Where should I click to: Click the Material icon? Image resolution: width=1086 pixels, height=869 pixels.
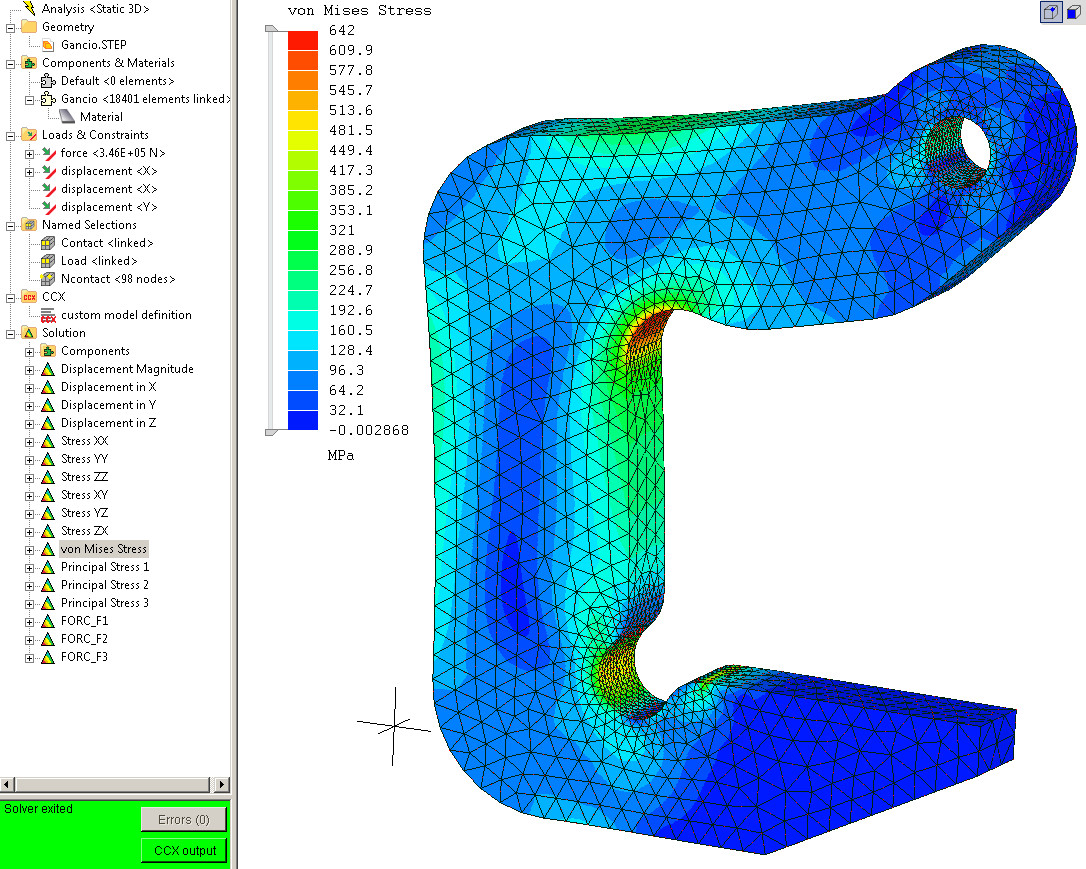pos(66,117)
